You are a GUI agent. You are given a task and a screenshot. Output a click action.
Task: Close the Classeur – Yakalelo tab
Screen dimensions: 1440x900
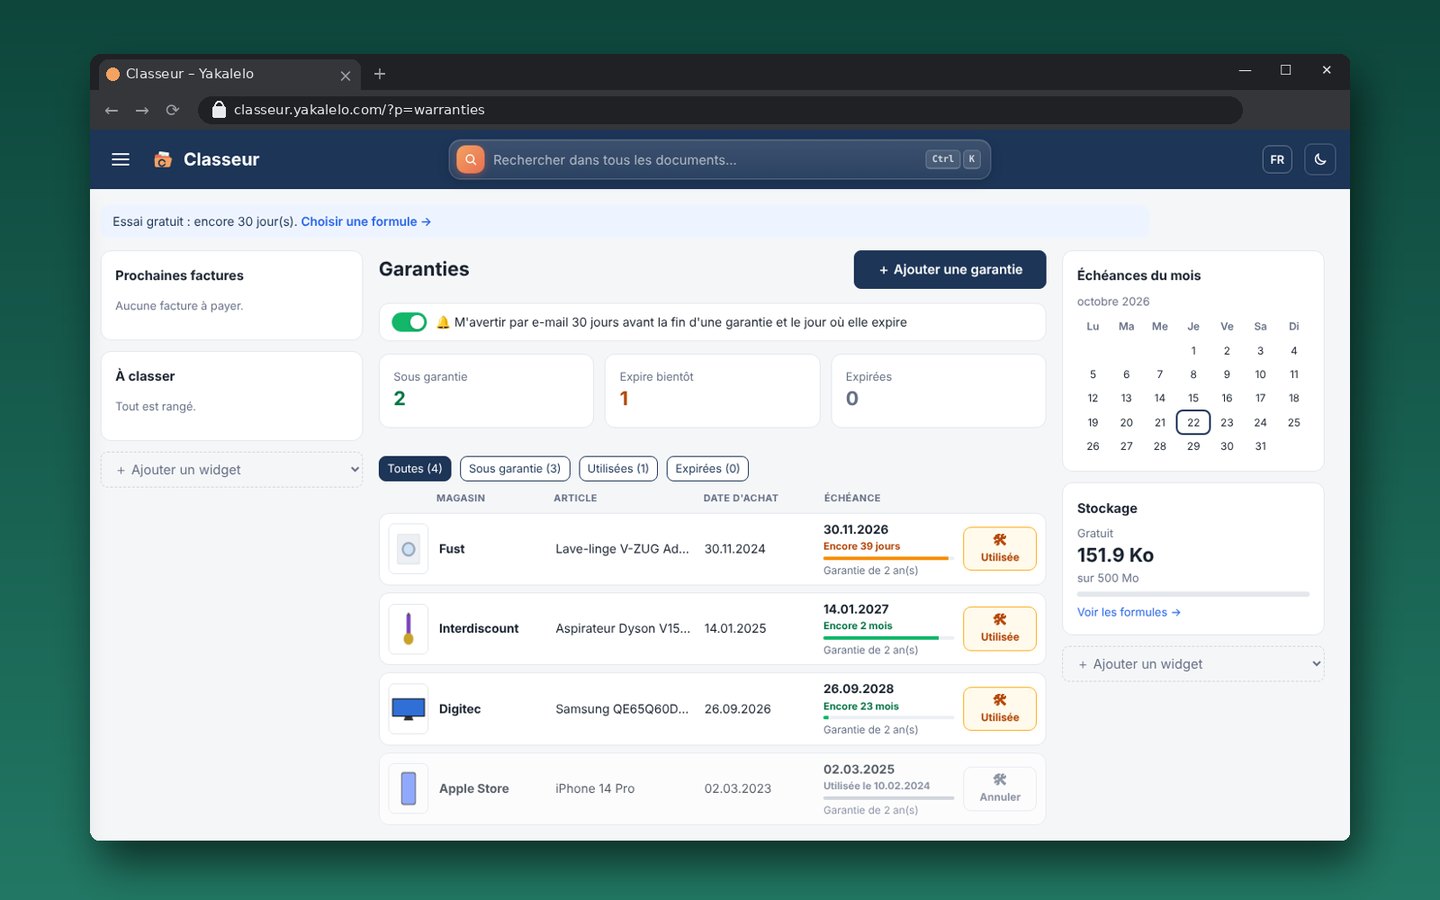click(x=345, y=75)
